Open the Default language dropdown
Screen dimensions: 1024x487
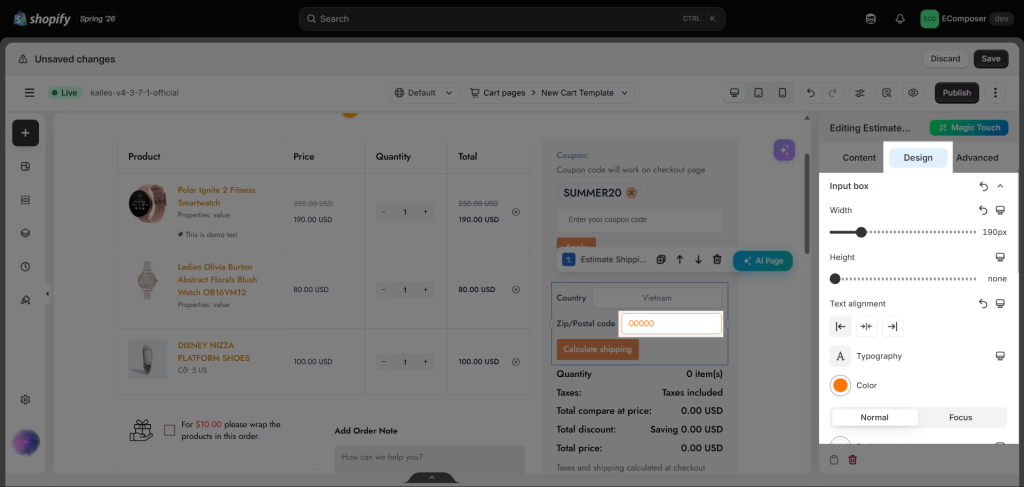424,93
